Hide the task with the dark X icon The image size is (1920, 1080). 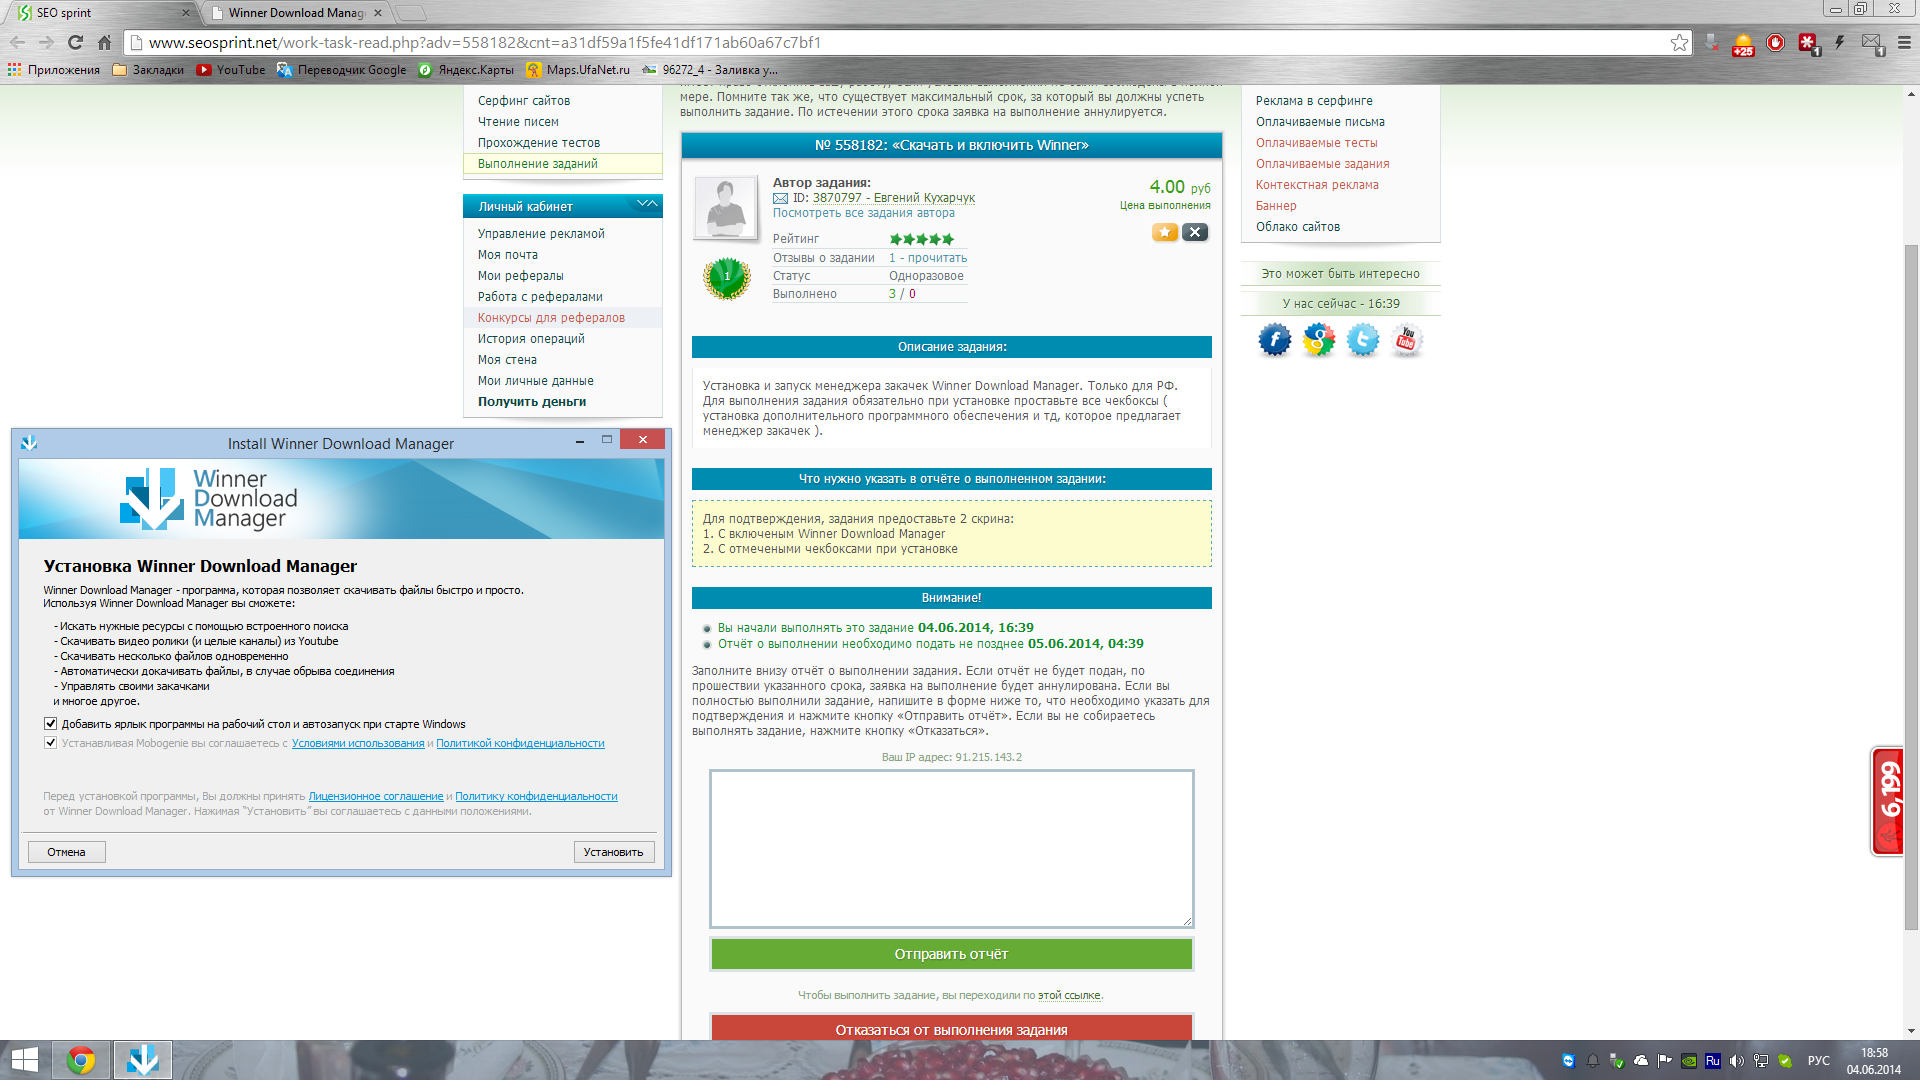[1195, 232]
